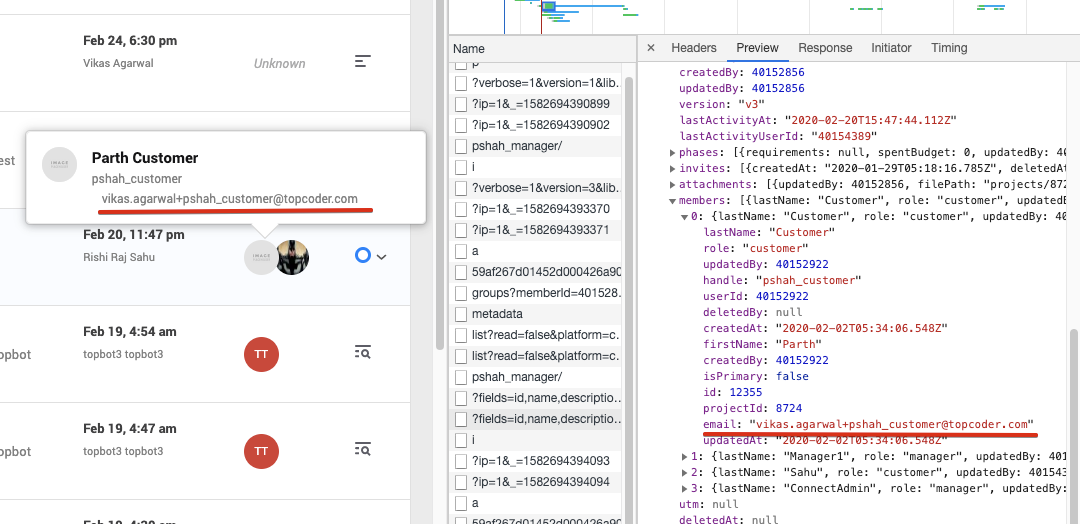Switch to the Preview tab
The height and width of the screenshot is (524, 1080).
click(x=757, y=48)
